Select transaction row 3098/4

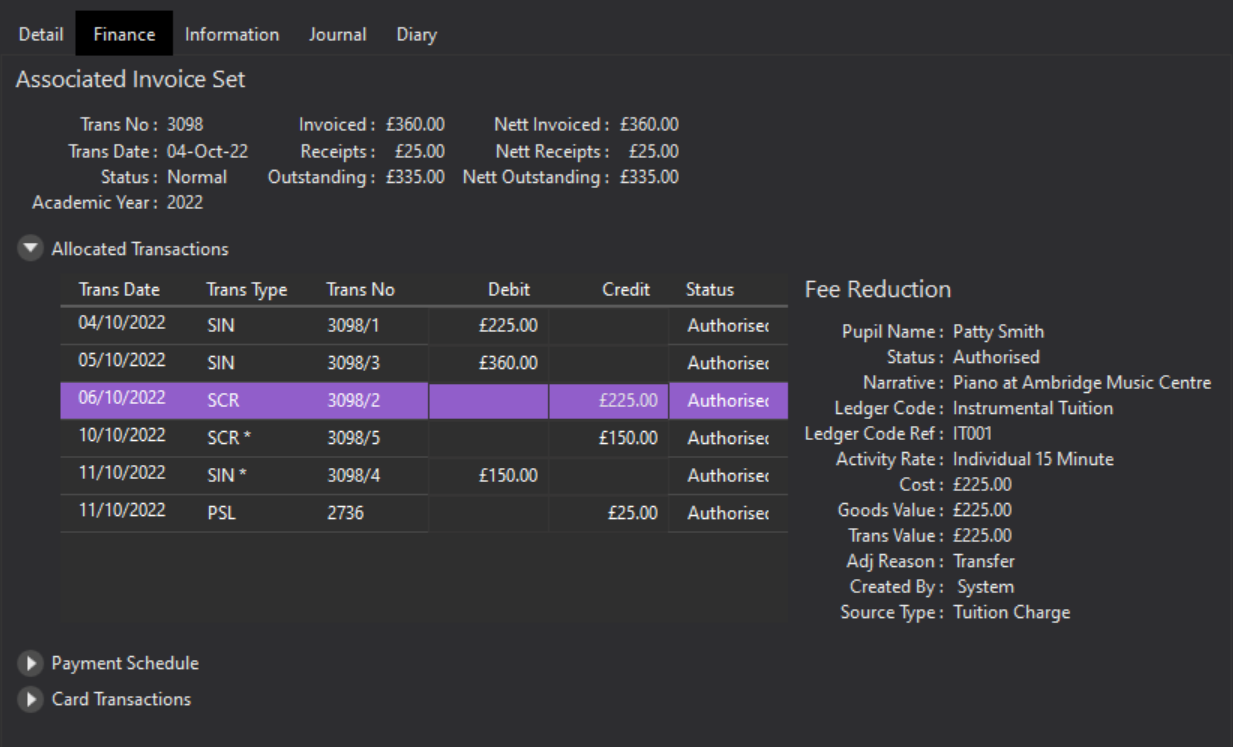pos(424,476)
